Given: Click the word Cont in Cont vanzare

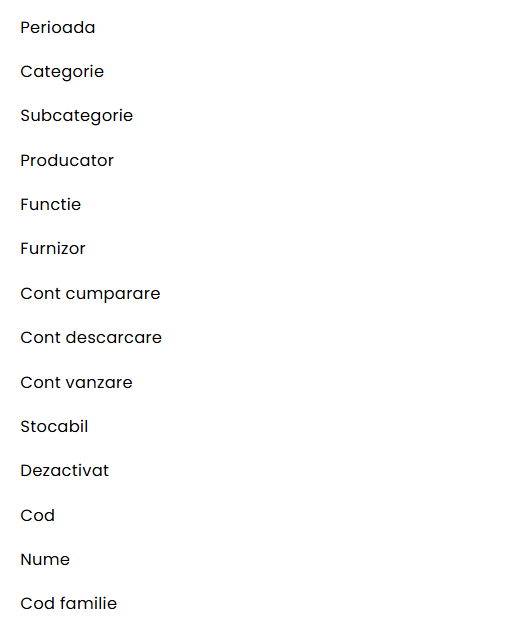Looking at the screenshot, I should [40, 382].
